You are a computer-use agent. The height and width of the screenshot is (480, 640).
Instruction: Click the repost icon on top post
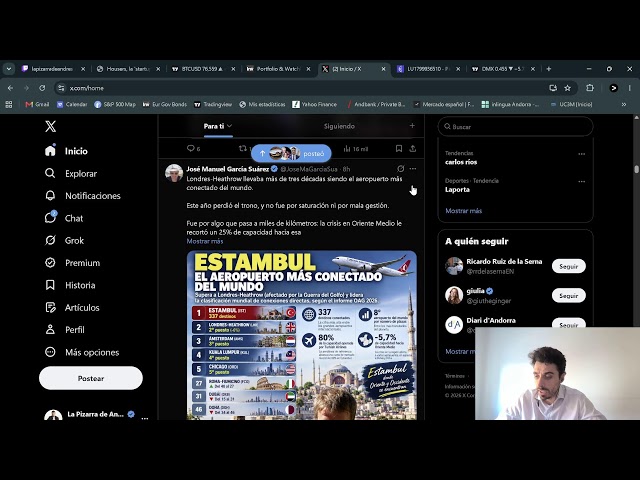(243, 149)
